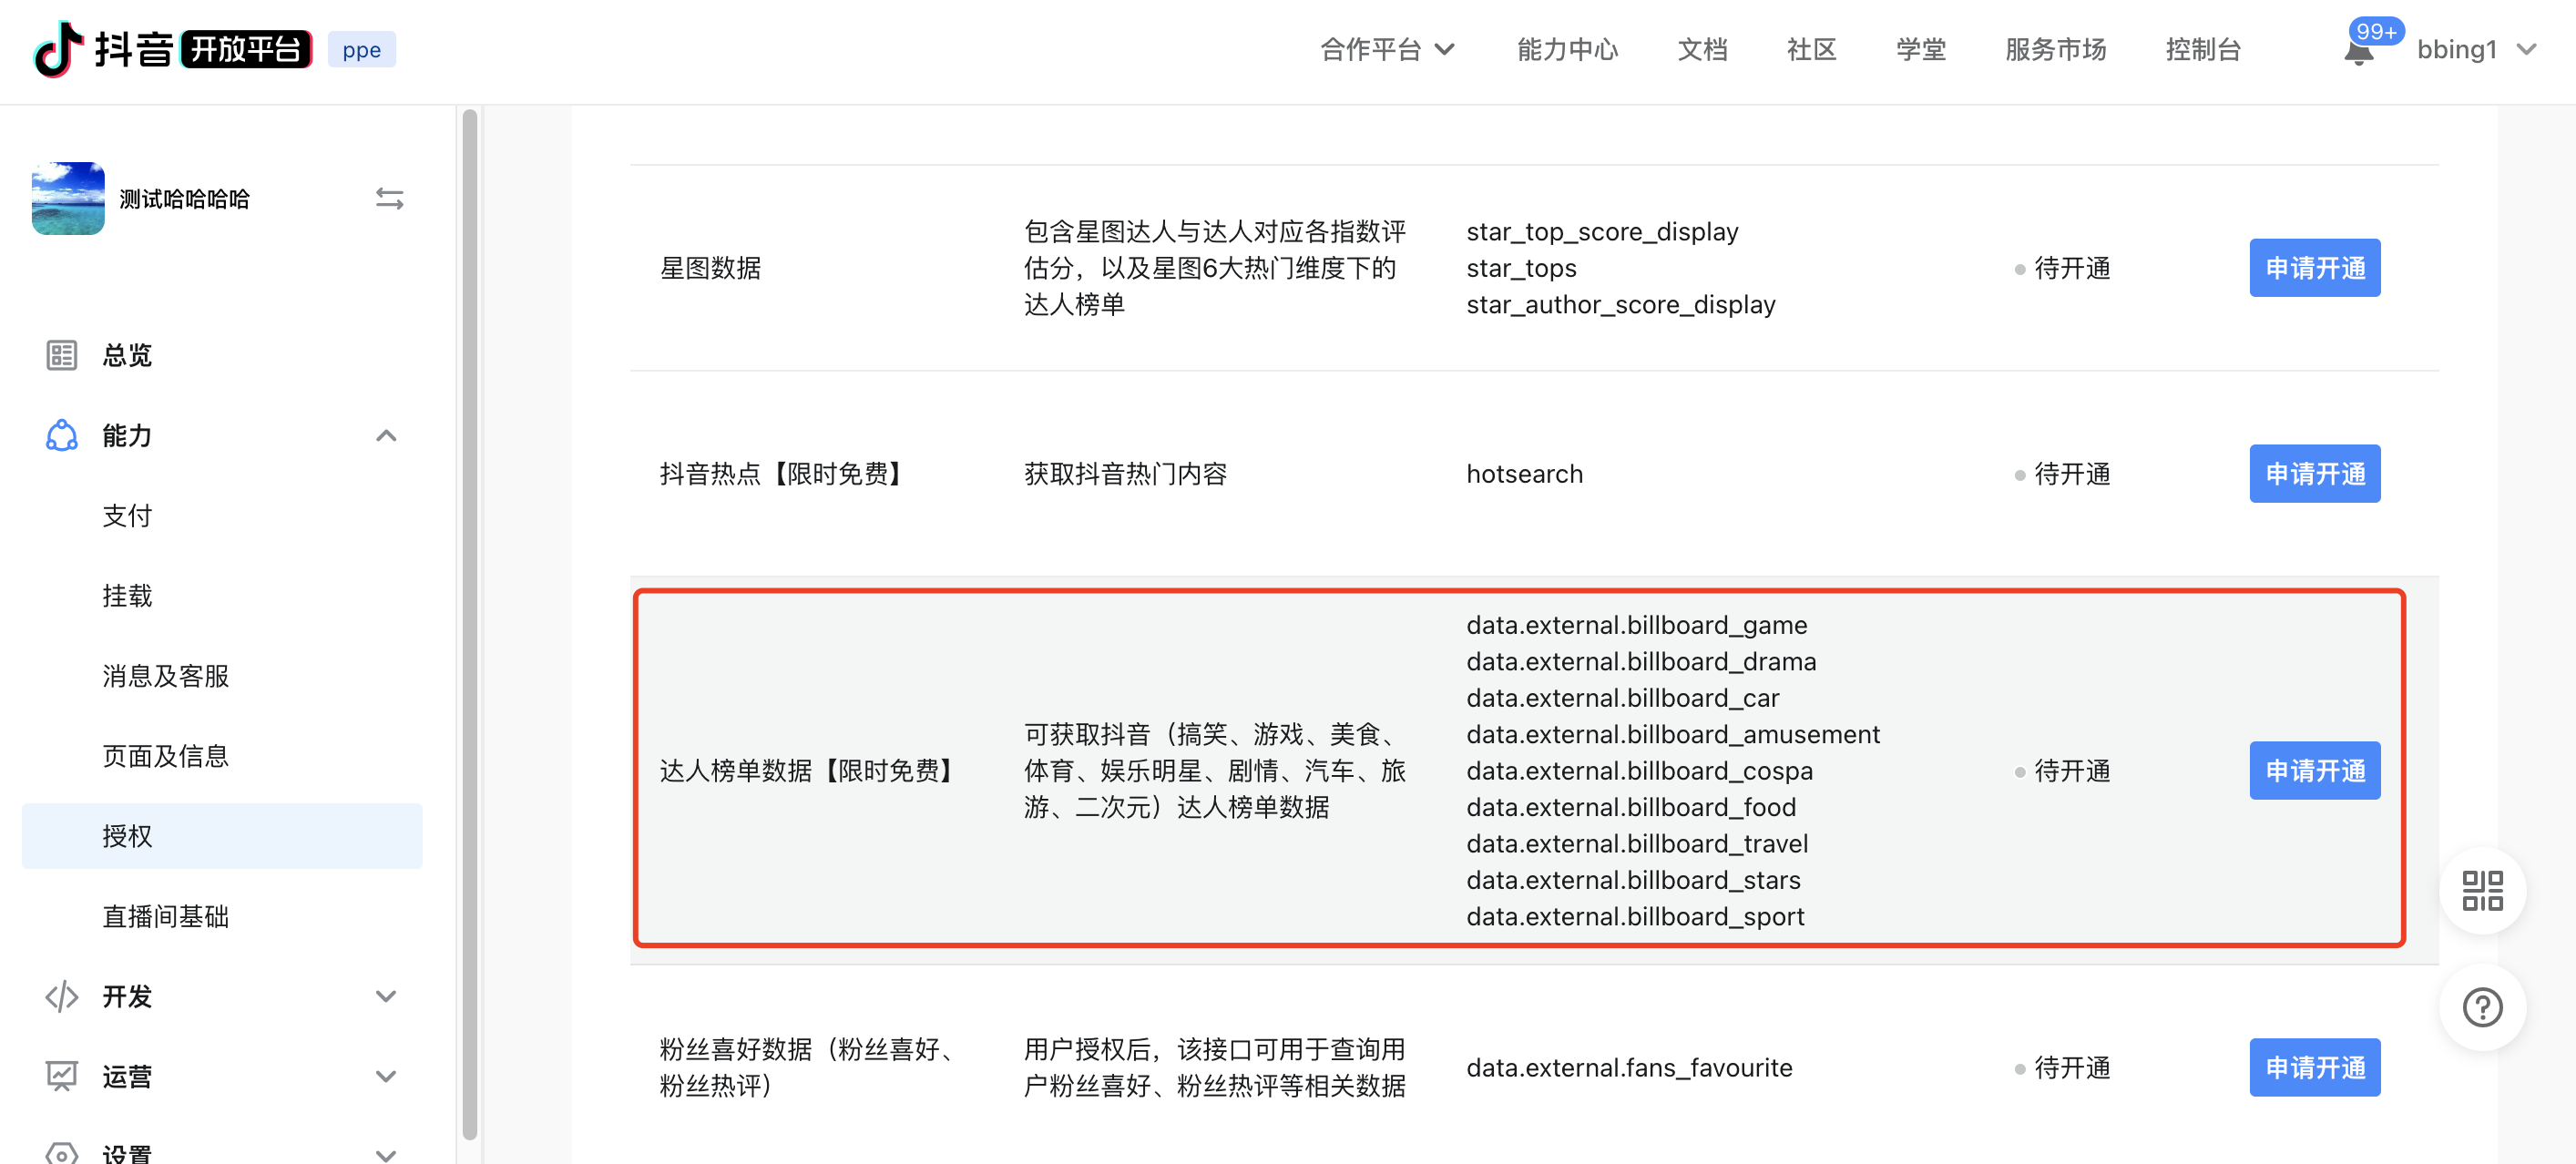Screen dimensions: 2576x1164
Task: Open the 合作平台 dropdown menu
Action: [x=1386, y=49]
